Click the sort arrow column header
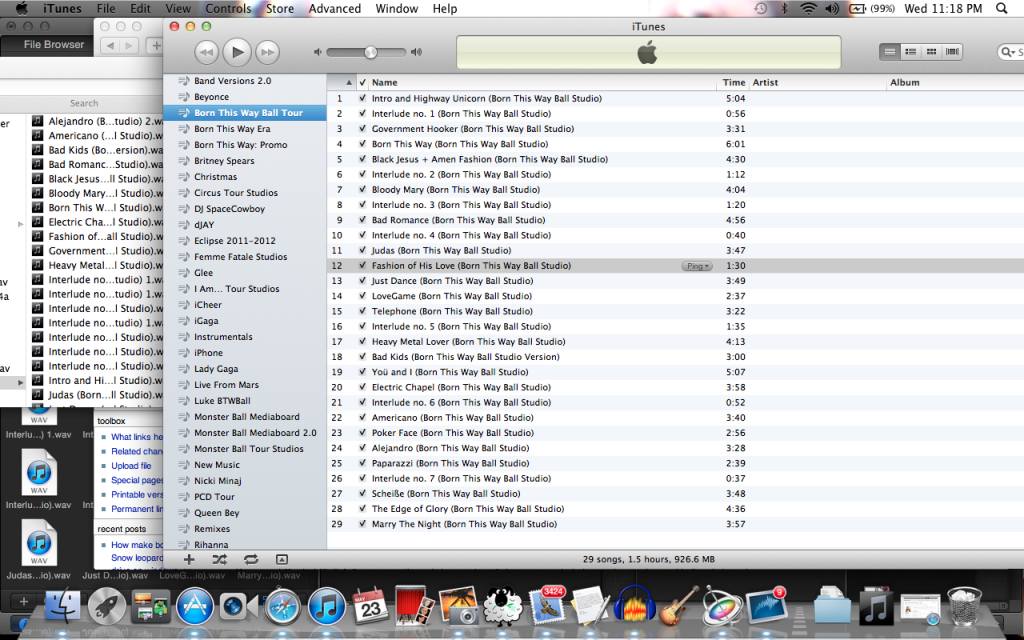 (348, 82)
